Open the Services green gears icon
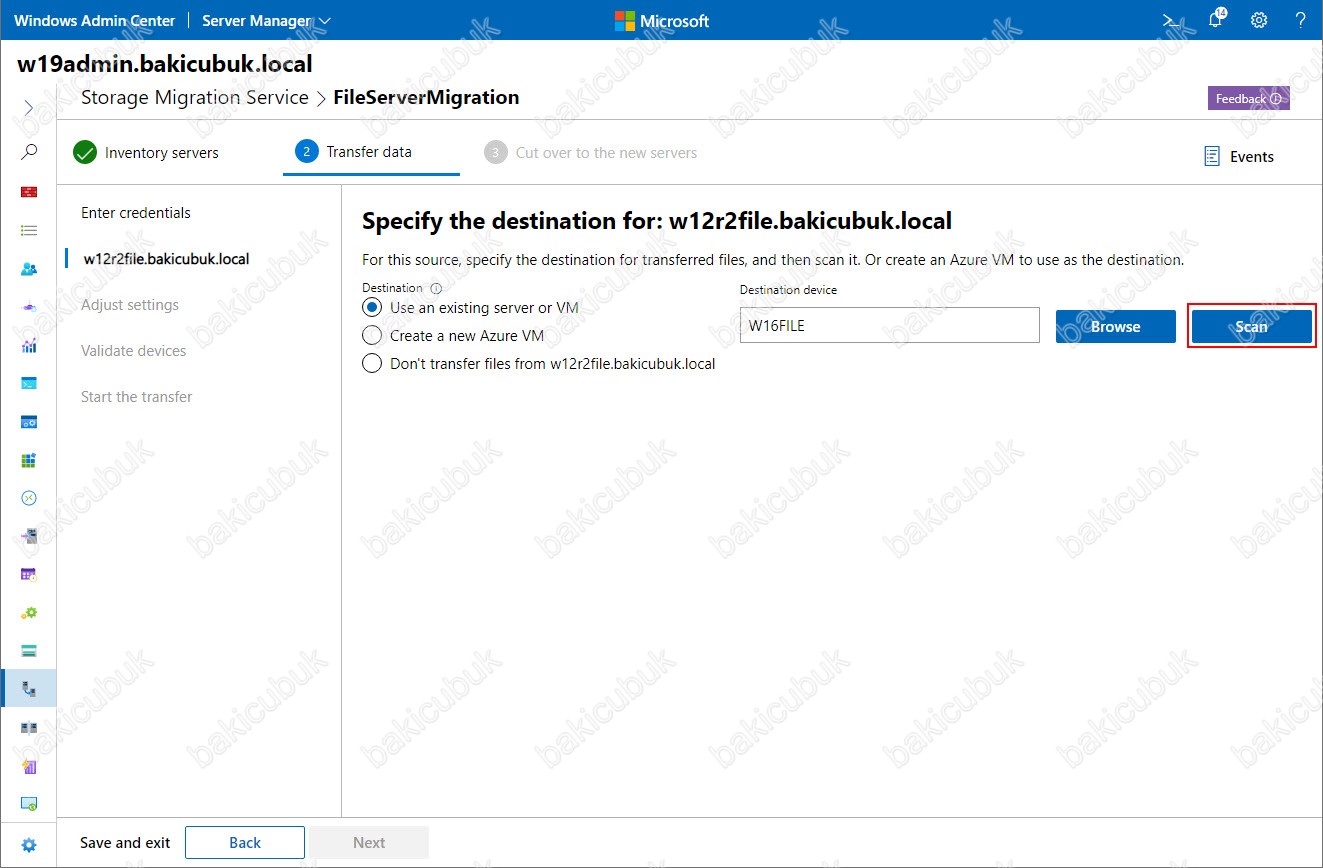 29,612
